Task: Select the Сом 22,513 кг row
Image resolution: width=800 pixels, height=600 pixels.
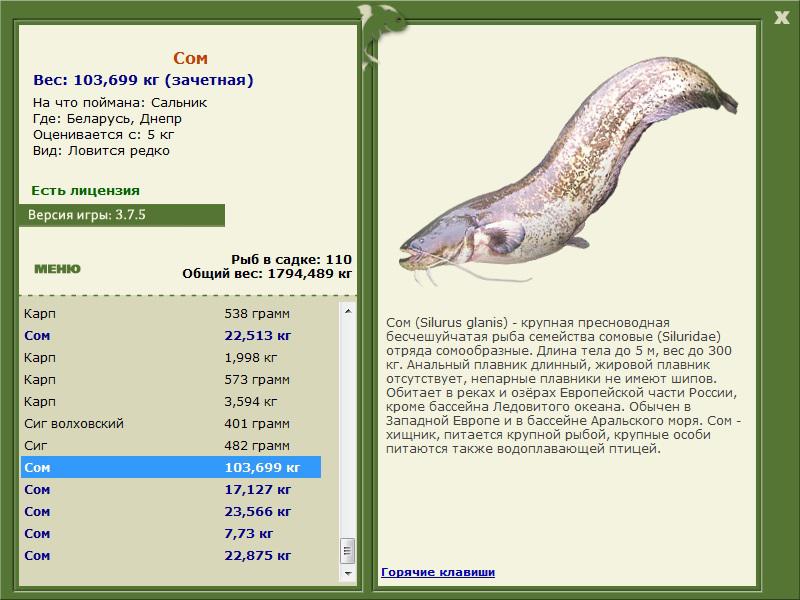Action: coord(171,335)
